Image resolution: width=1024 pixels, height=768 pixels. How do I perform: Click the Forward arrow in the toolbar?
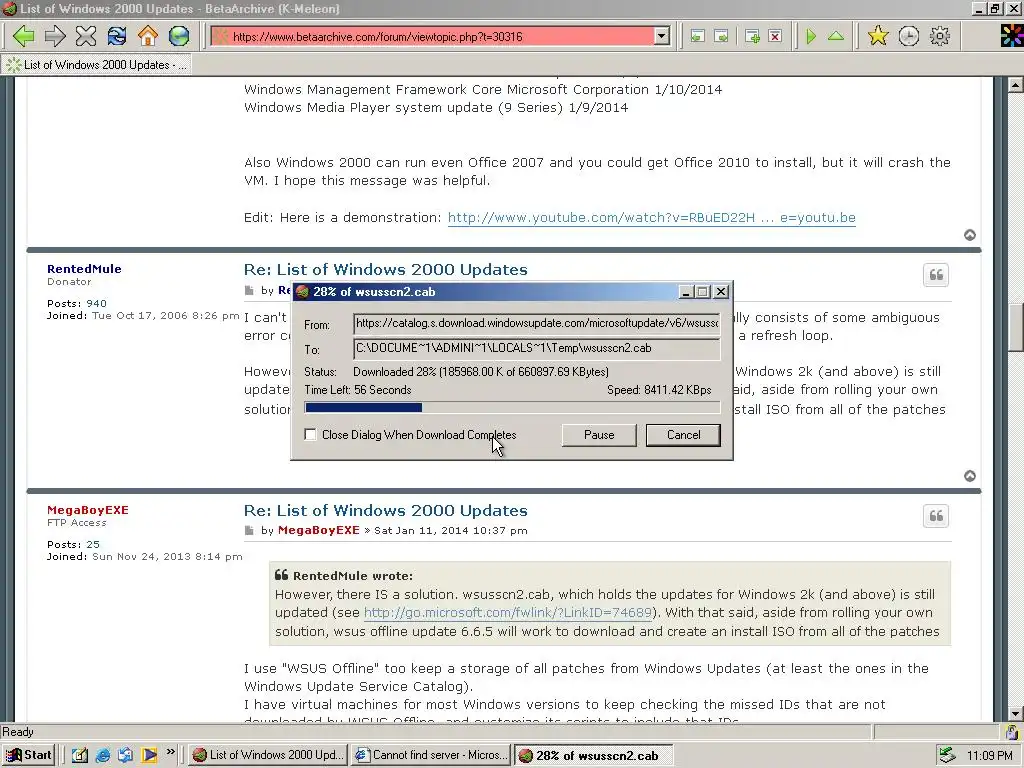[x=55, y=36]
